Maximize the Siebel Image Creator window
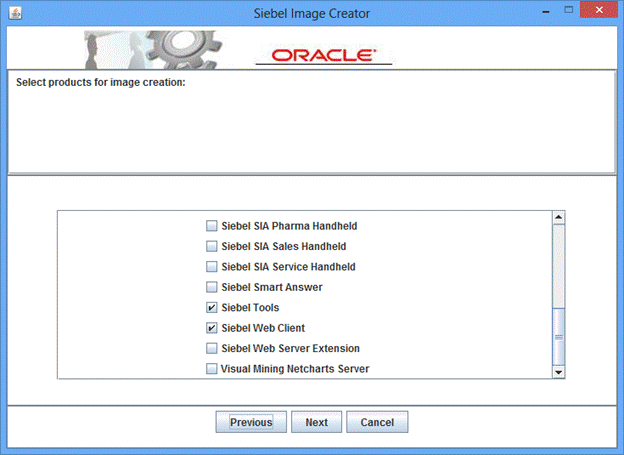 569,10
